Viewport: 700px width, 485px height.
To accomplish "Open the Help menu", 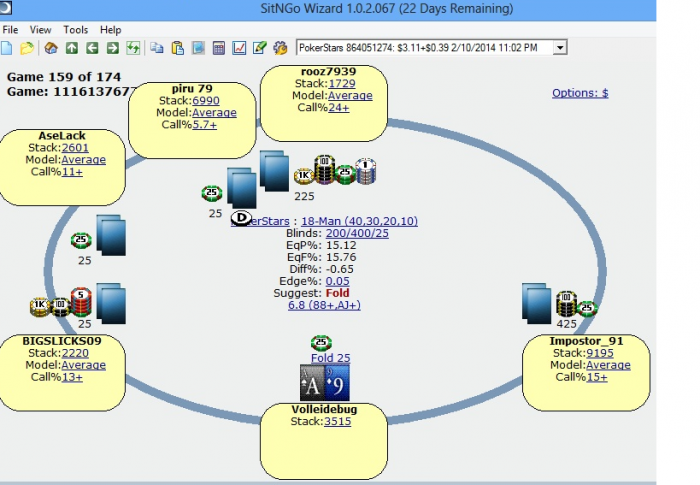I will pos(110,30).
